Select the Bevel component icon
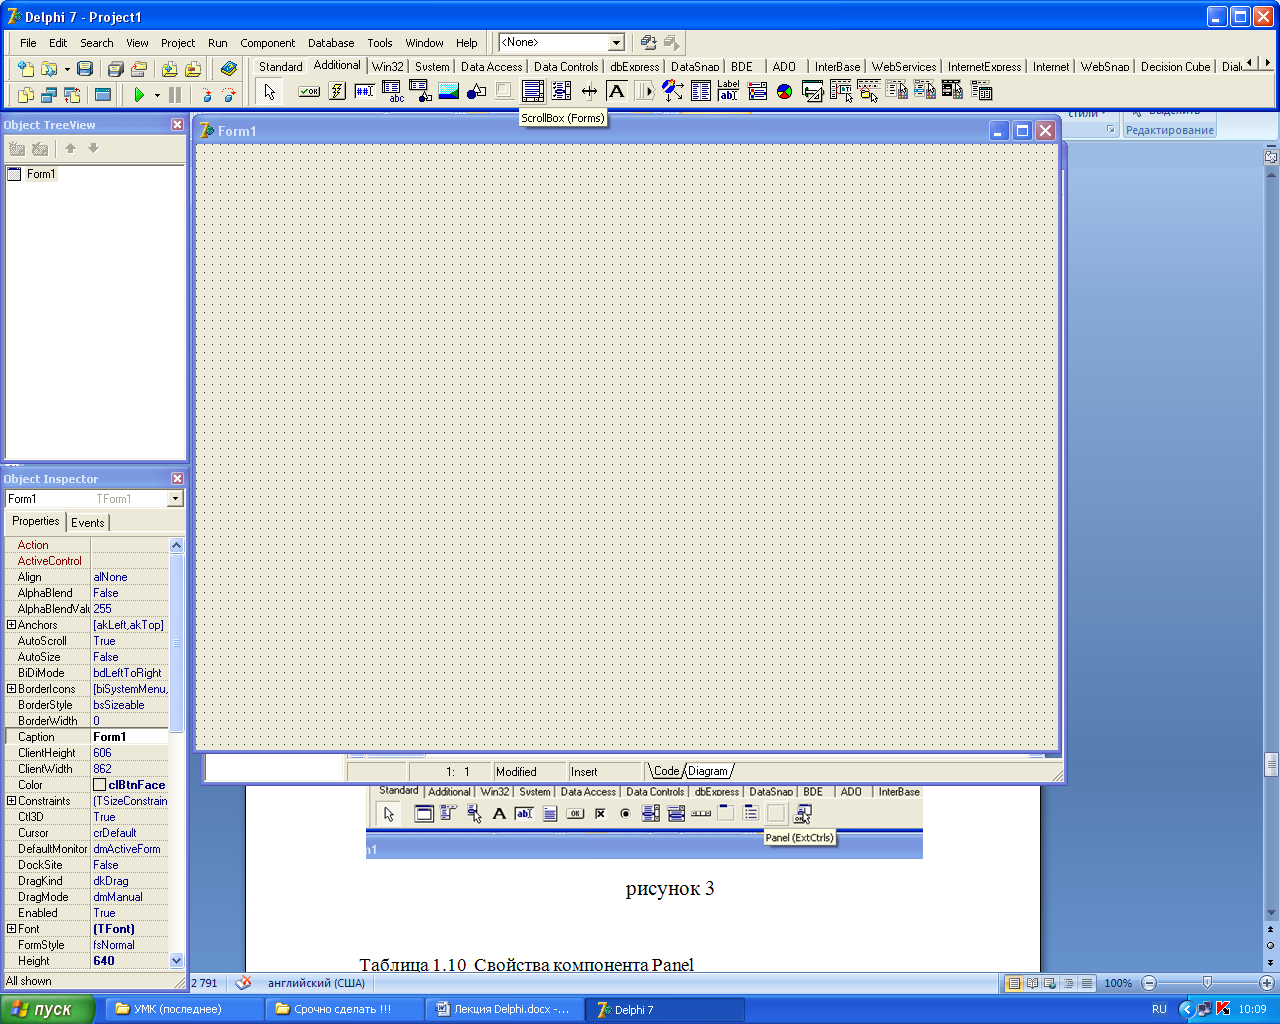The height and width of the screenshot is (1024, 1280). coord(505,92)
